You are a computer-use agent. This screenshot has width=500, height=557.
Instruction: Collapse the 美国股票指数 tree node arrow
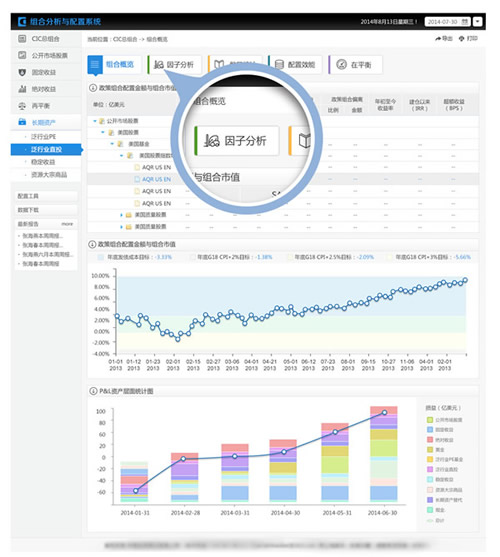point(122,156)
